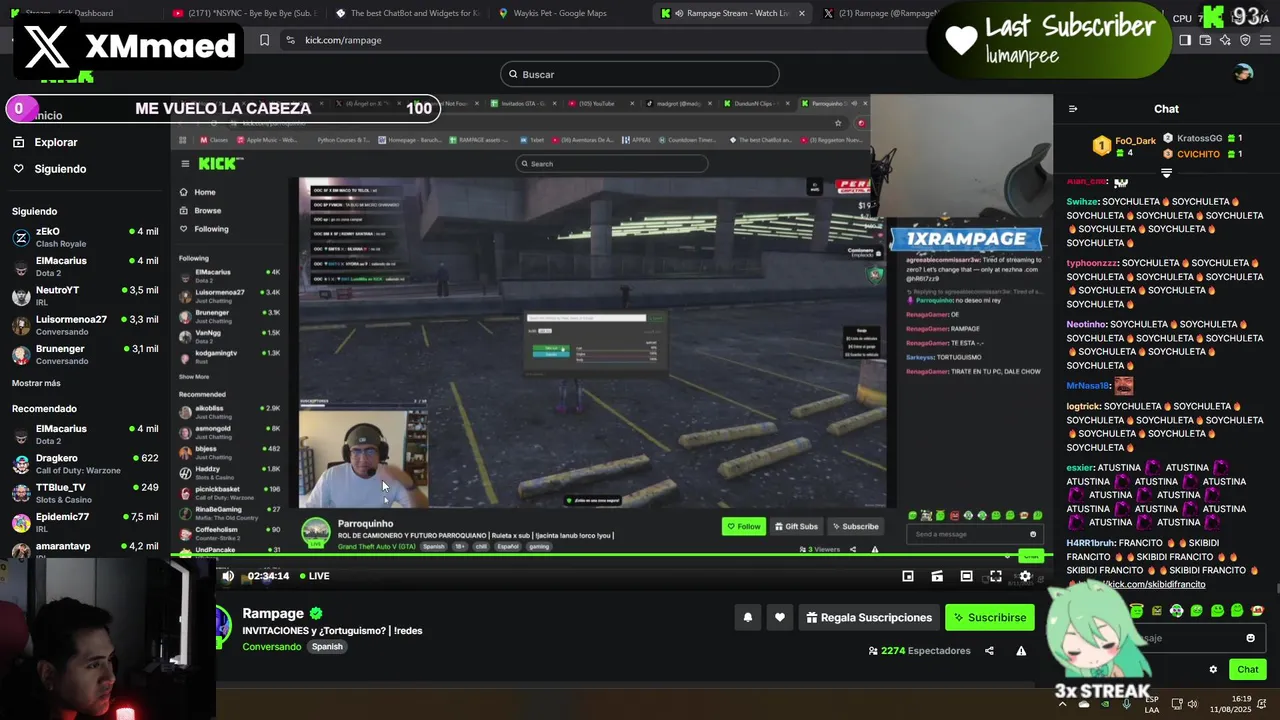Viewport: 1280px width, 720px height.
Task: Click username esxier in chat
Action: pyautogui.click(x=1080, y=467)
